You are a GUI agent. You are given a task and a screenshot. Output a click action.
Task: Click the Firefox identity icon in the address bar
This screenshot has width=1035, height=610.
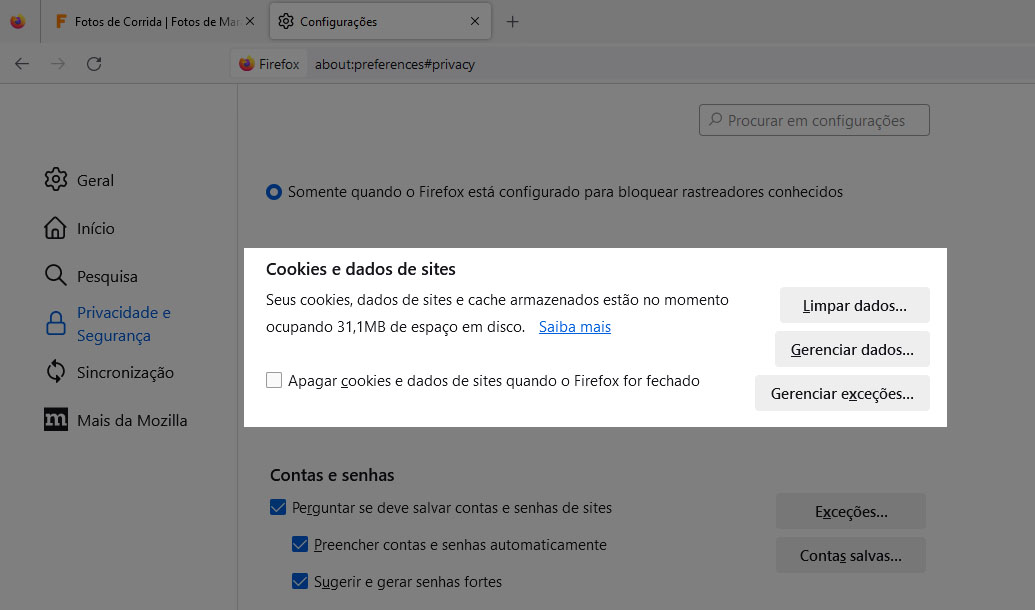(x=247, y=64)
